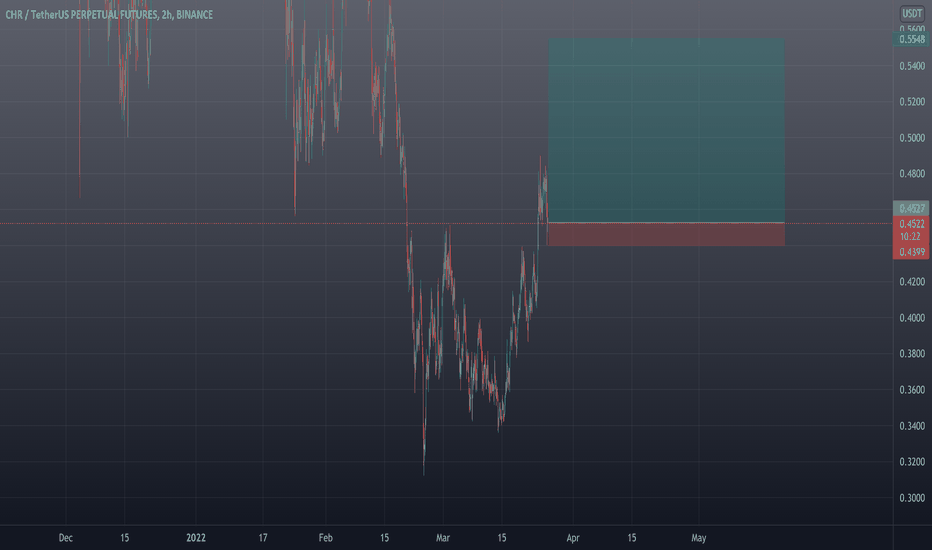
Task: Click the 15 label between Apr and May
Action: point(631,538)
